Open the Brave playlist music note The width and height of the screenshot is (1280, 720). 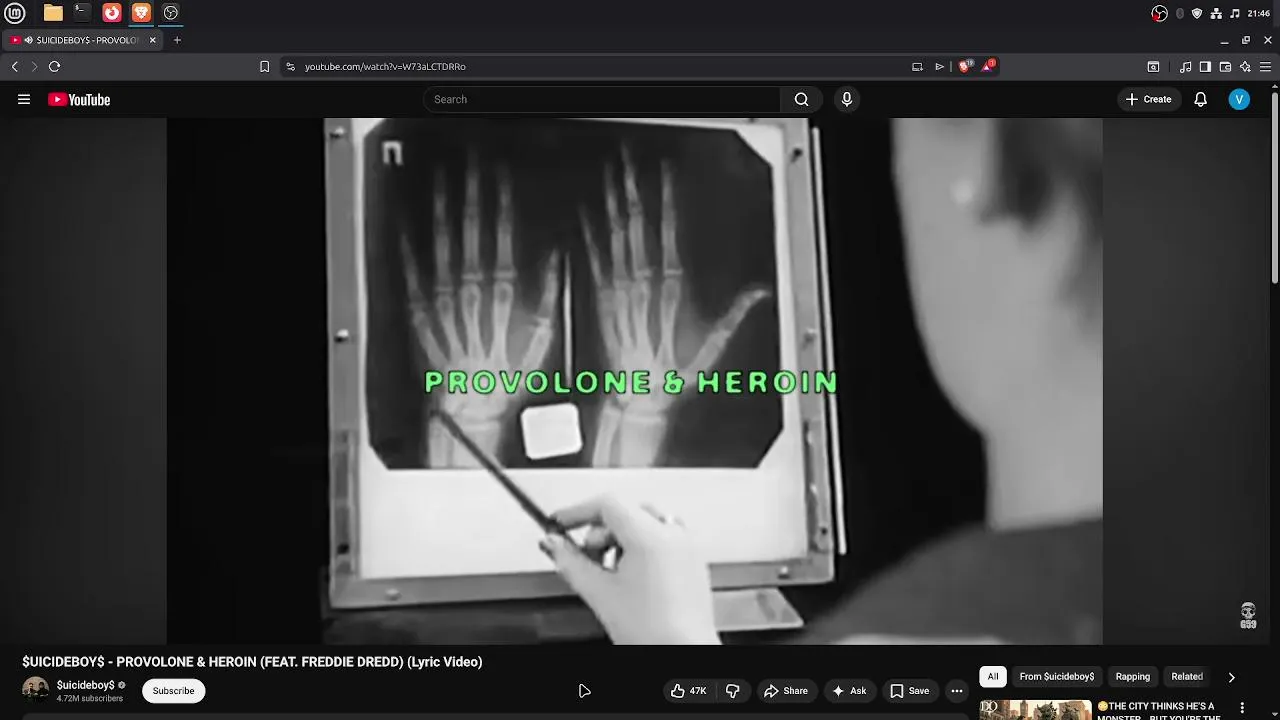1185,67
